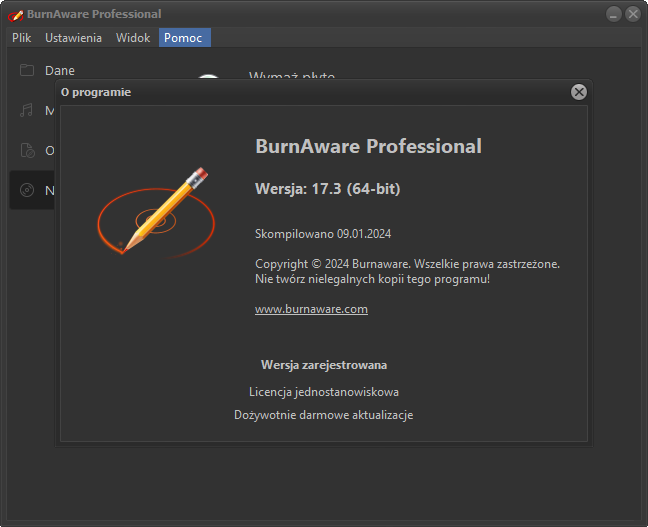Image resolution: width=648 pixels, height=527 pixels.
Task: Click the Wersja zarejestrowana label
Action: 324,365
